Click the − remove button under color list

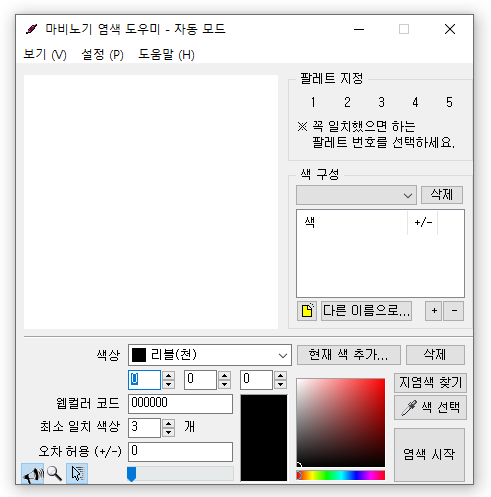click(454, 311)
